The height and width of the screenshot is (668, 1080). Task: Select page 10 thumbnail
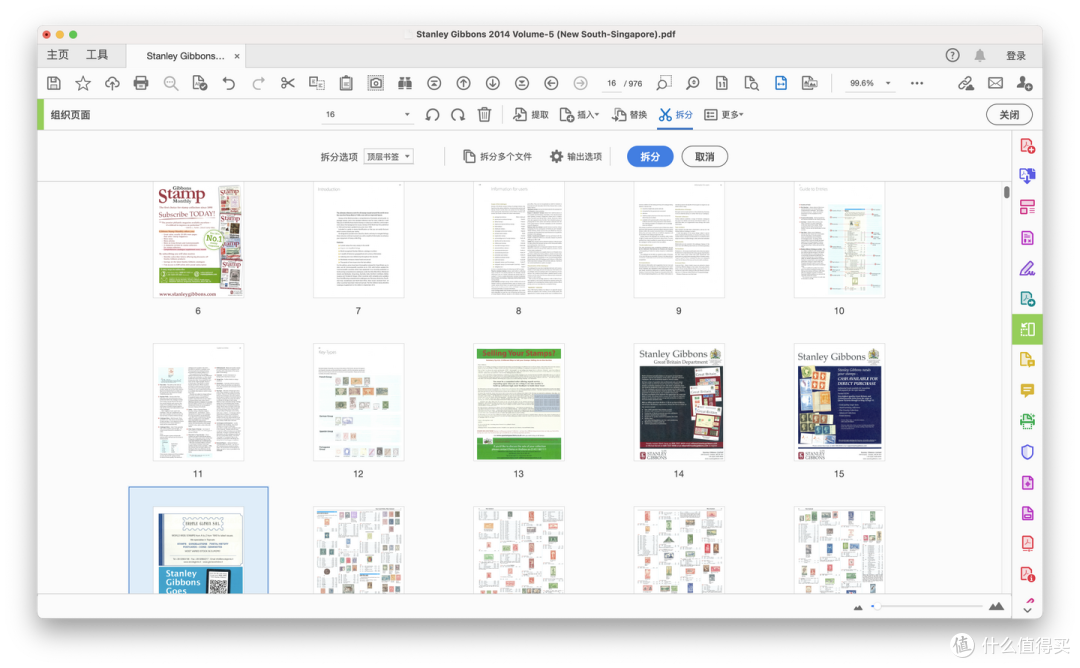(x=839, y=240)
